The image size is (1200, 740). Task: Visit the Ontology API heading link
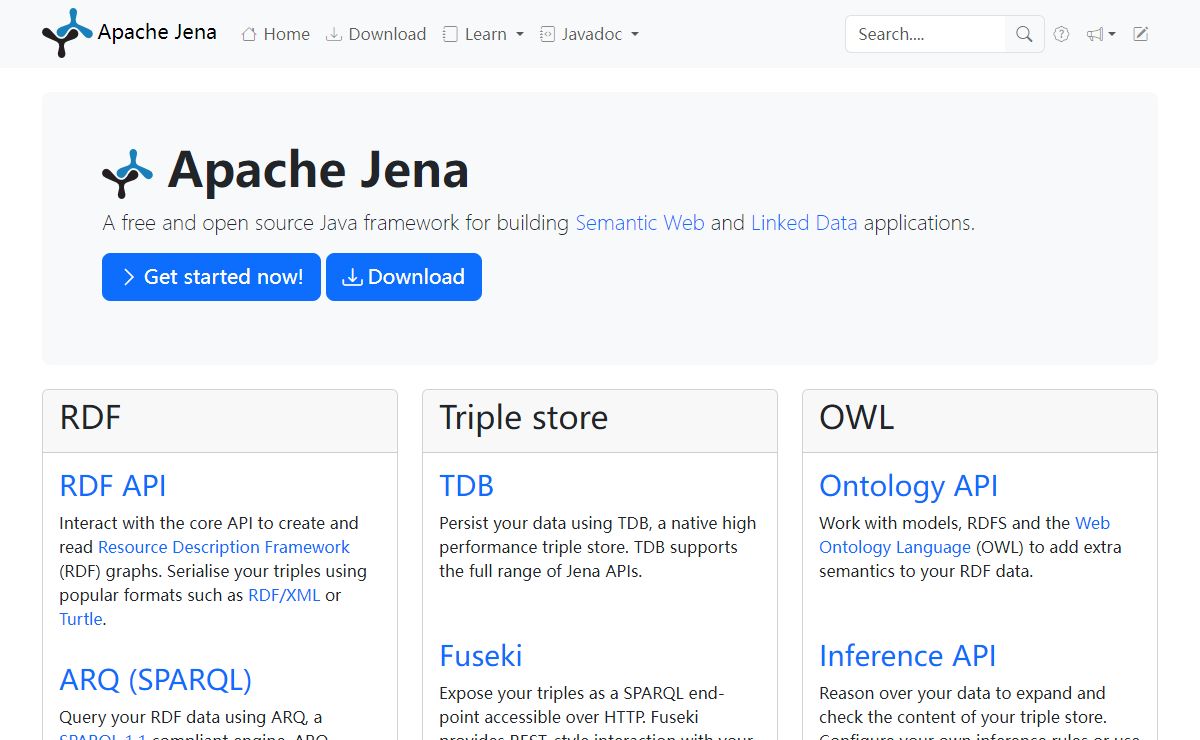908,486
